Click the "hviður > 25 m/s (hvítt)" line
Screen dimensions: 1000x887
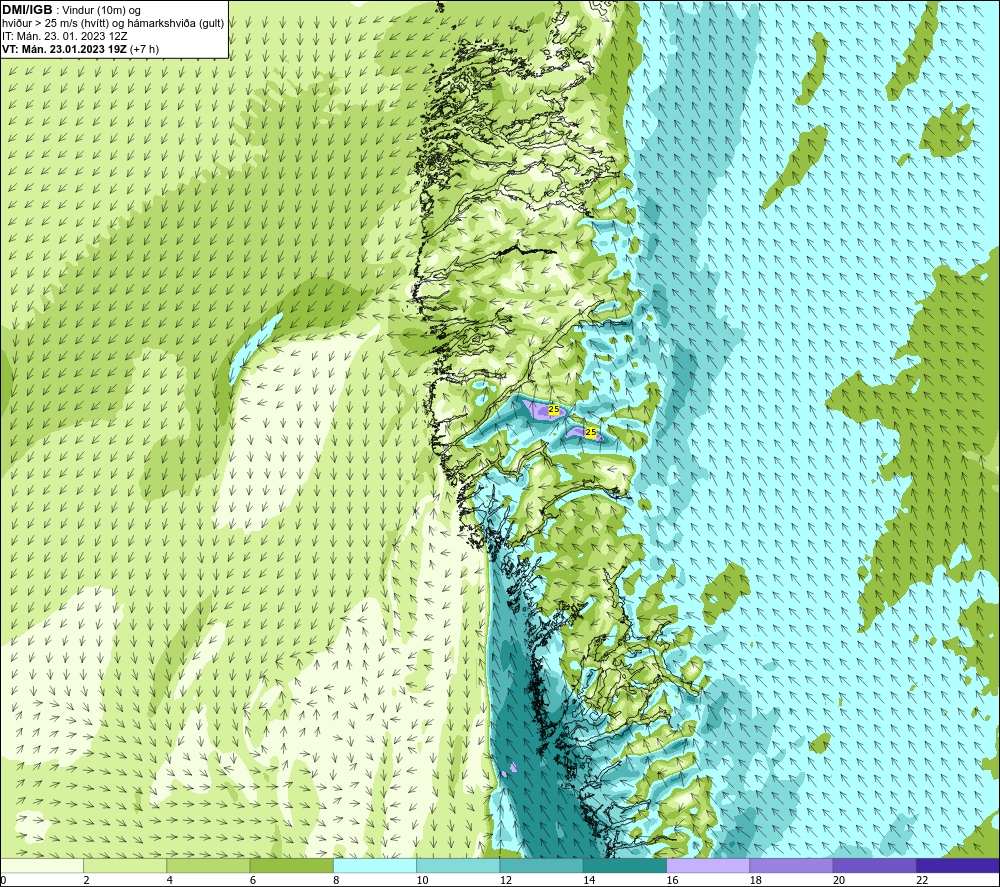coord(57,24)
